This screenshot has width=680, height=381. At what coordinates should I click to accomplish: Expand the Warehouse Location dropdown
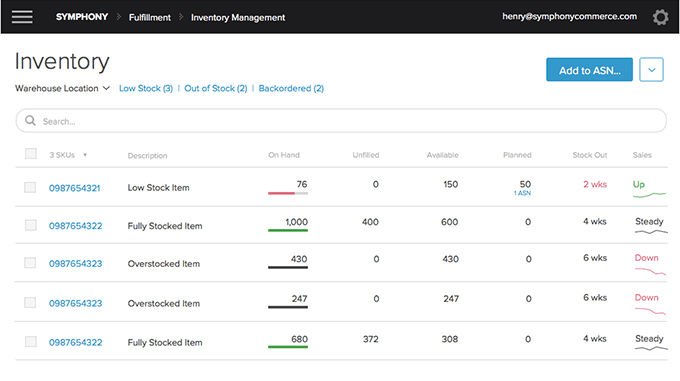(x=62, y=88)
